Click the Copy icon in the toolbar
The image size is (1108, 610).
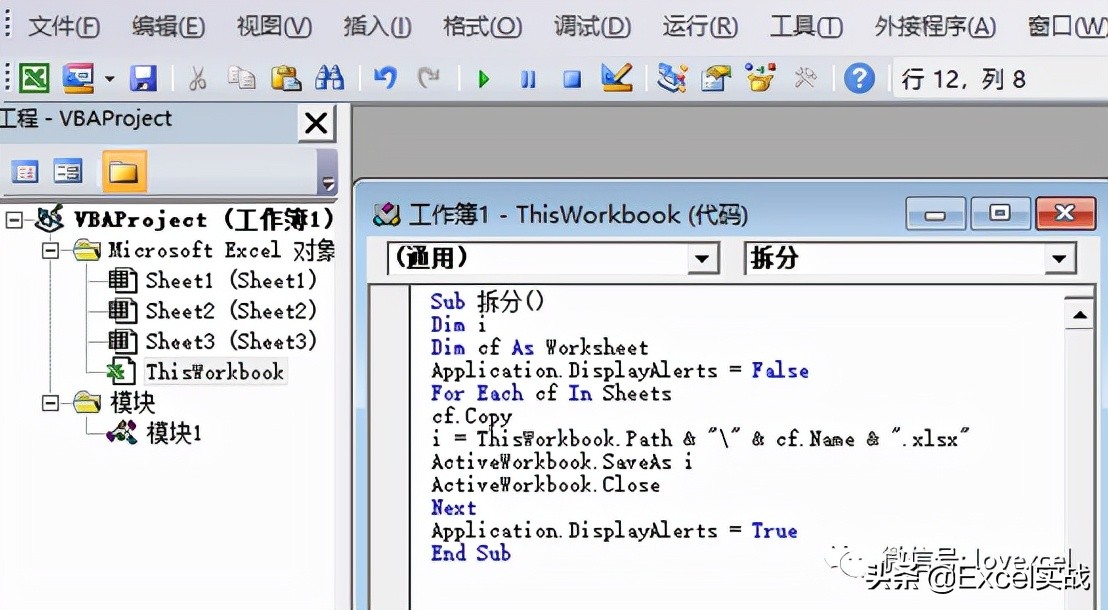tap(242, 78)
